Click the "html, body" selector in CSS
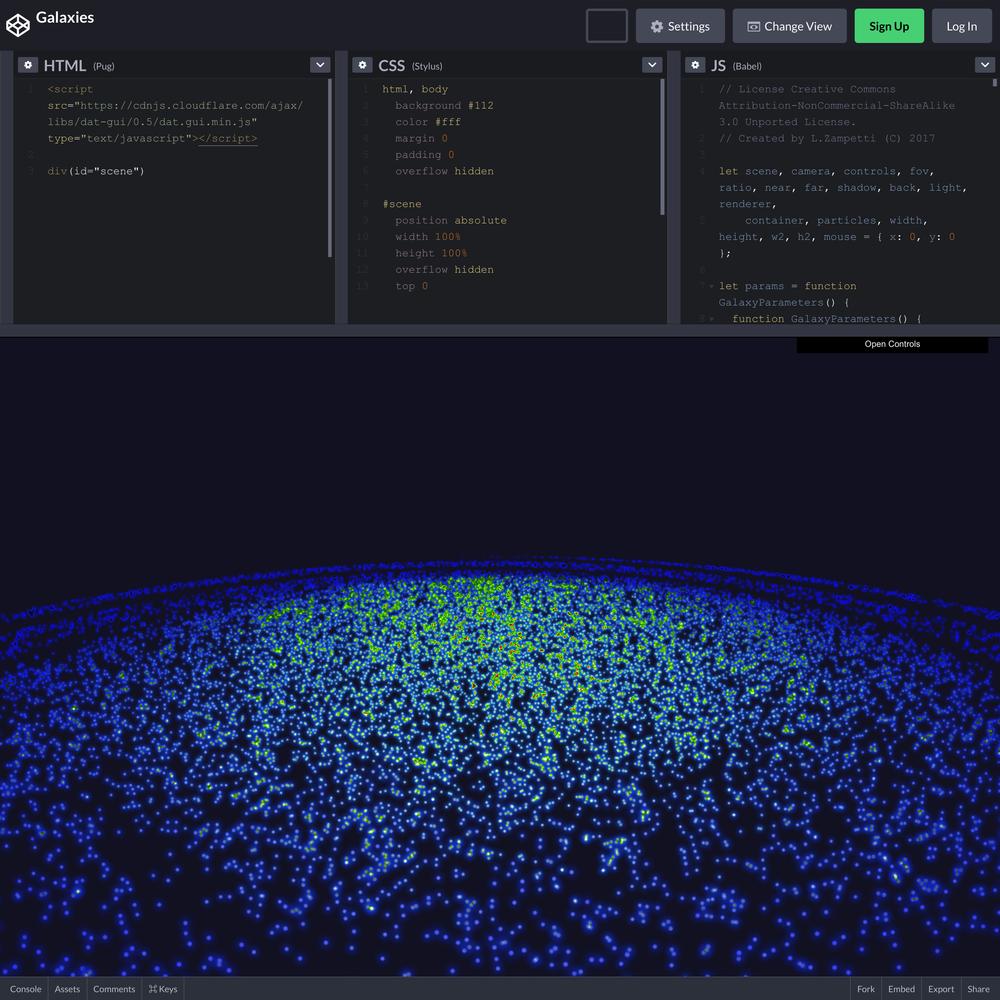The image size is (1000, 1000). pos(415,89)
